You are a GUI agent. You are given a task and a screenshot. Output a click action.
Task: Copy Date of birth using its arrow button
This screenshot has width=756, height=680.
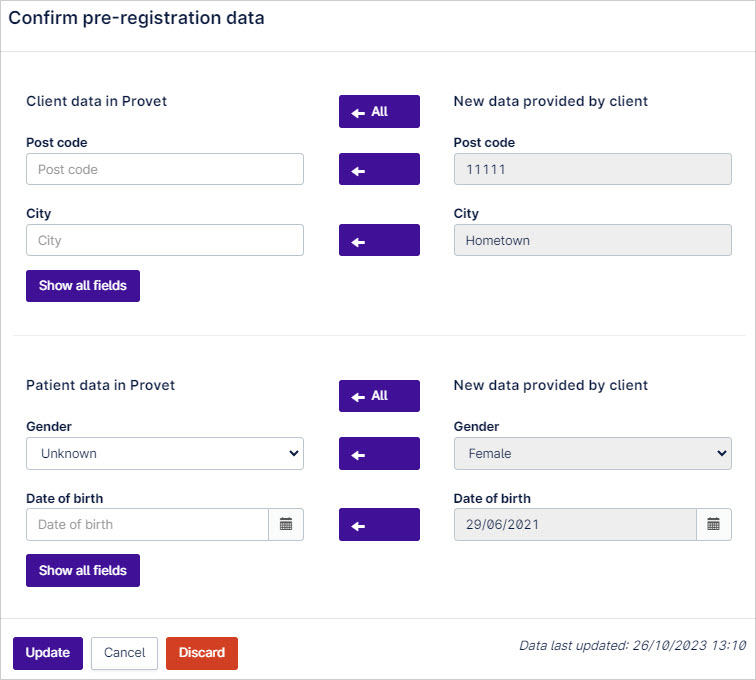click(x=379, y=524)
